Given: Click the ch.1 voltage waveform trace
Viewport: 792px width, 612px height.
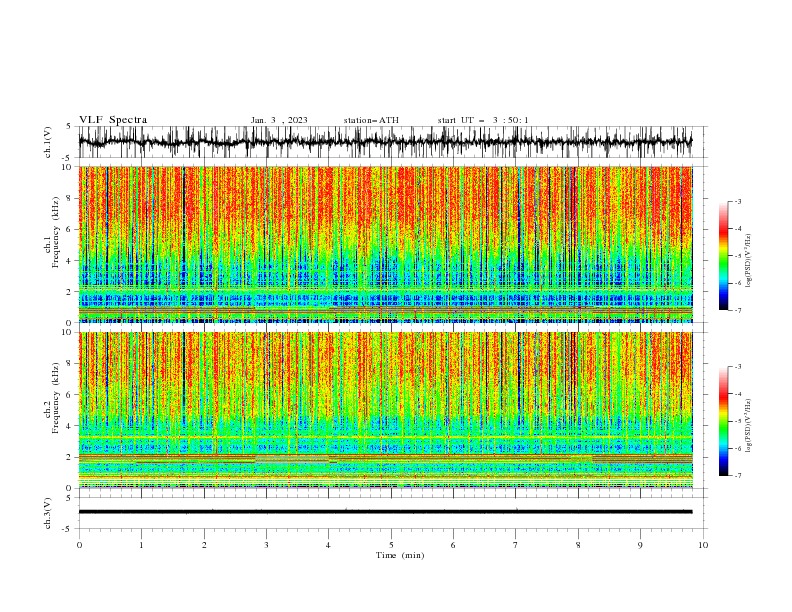Looking at the screenshot, I should (x=385, y=142).
